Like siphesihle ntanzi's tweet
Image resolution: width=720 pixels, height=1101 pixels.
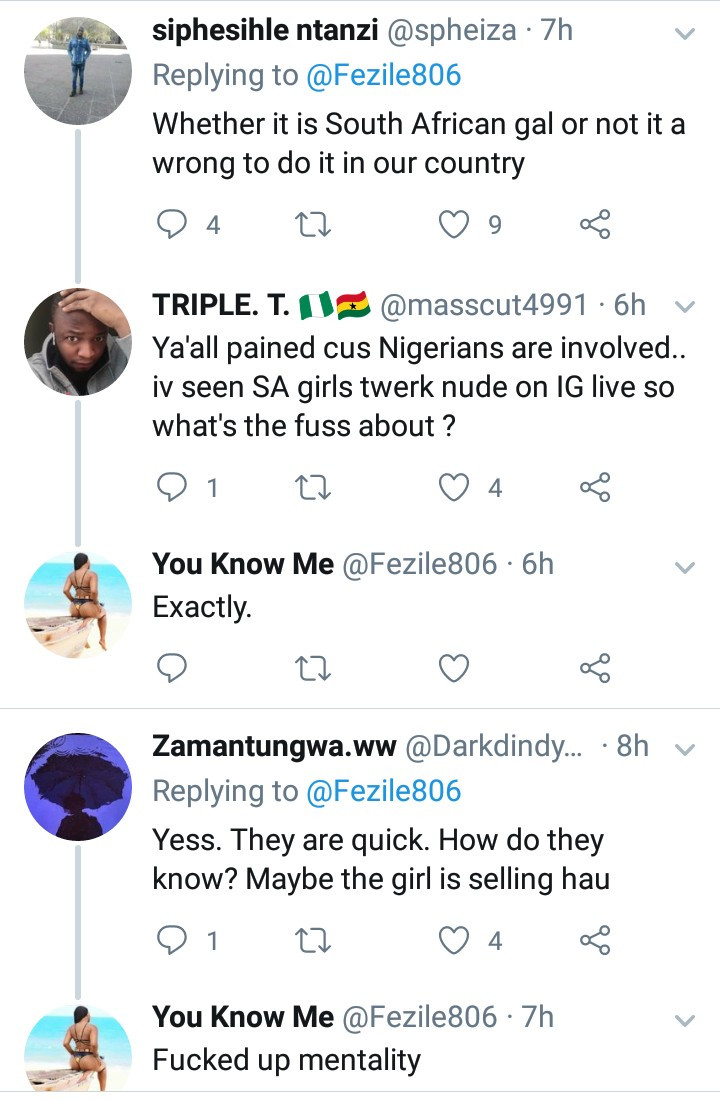455,226
